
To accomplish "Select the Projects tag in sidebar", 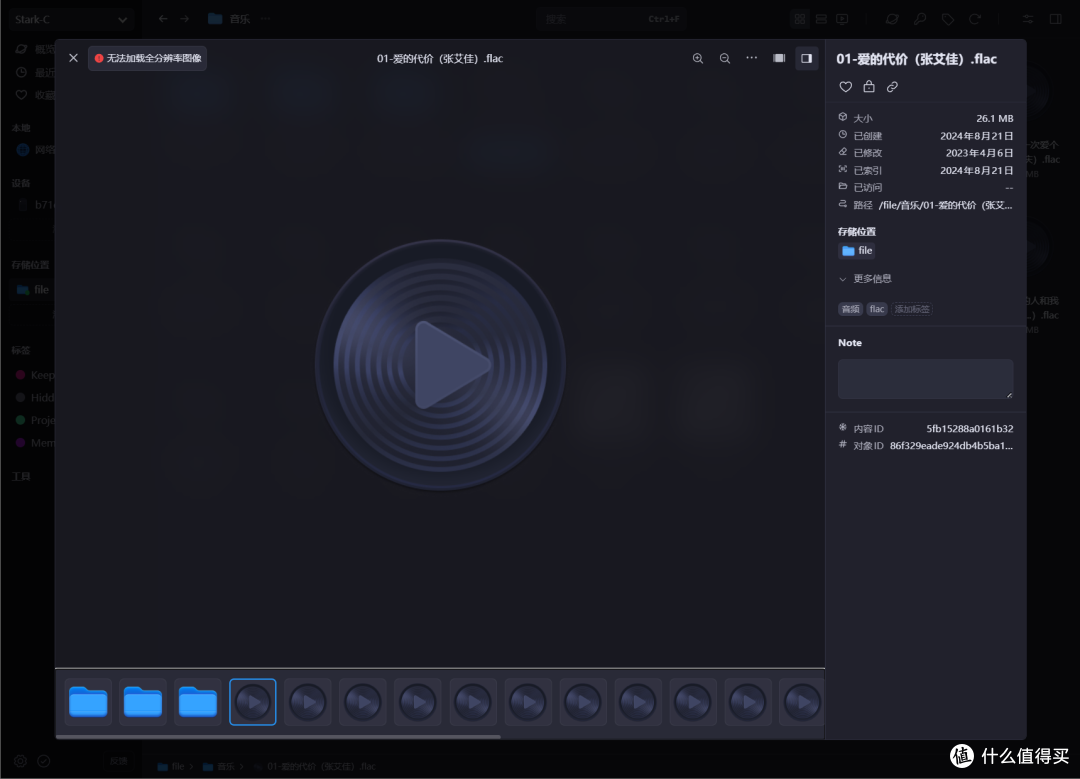I will [33, 420].
